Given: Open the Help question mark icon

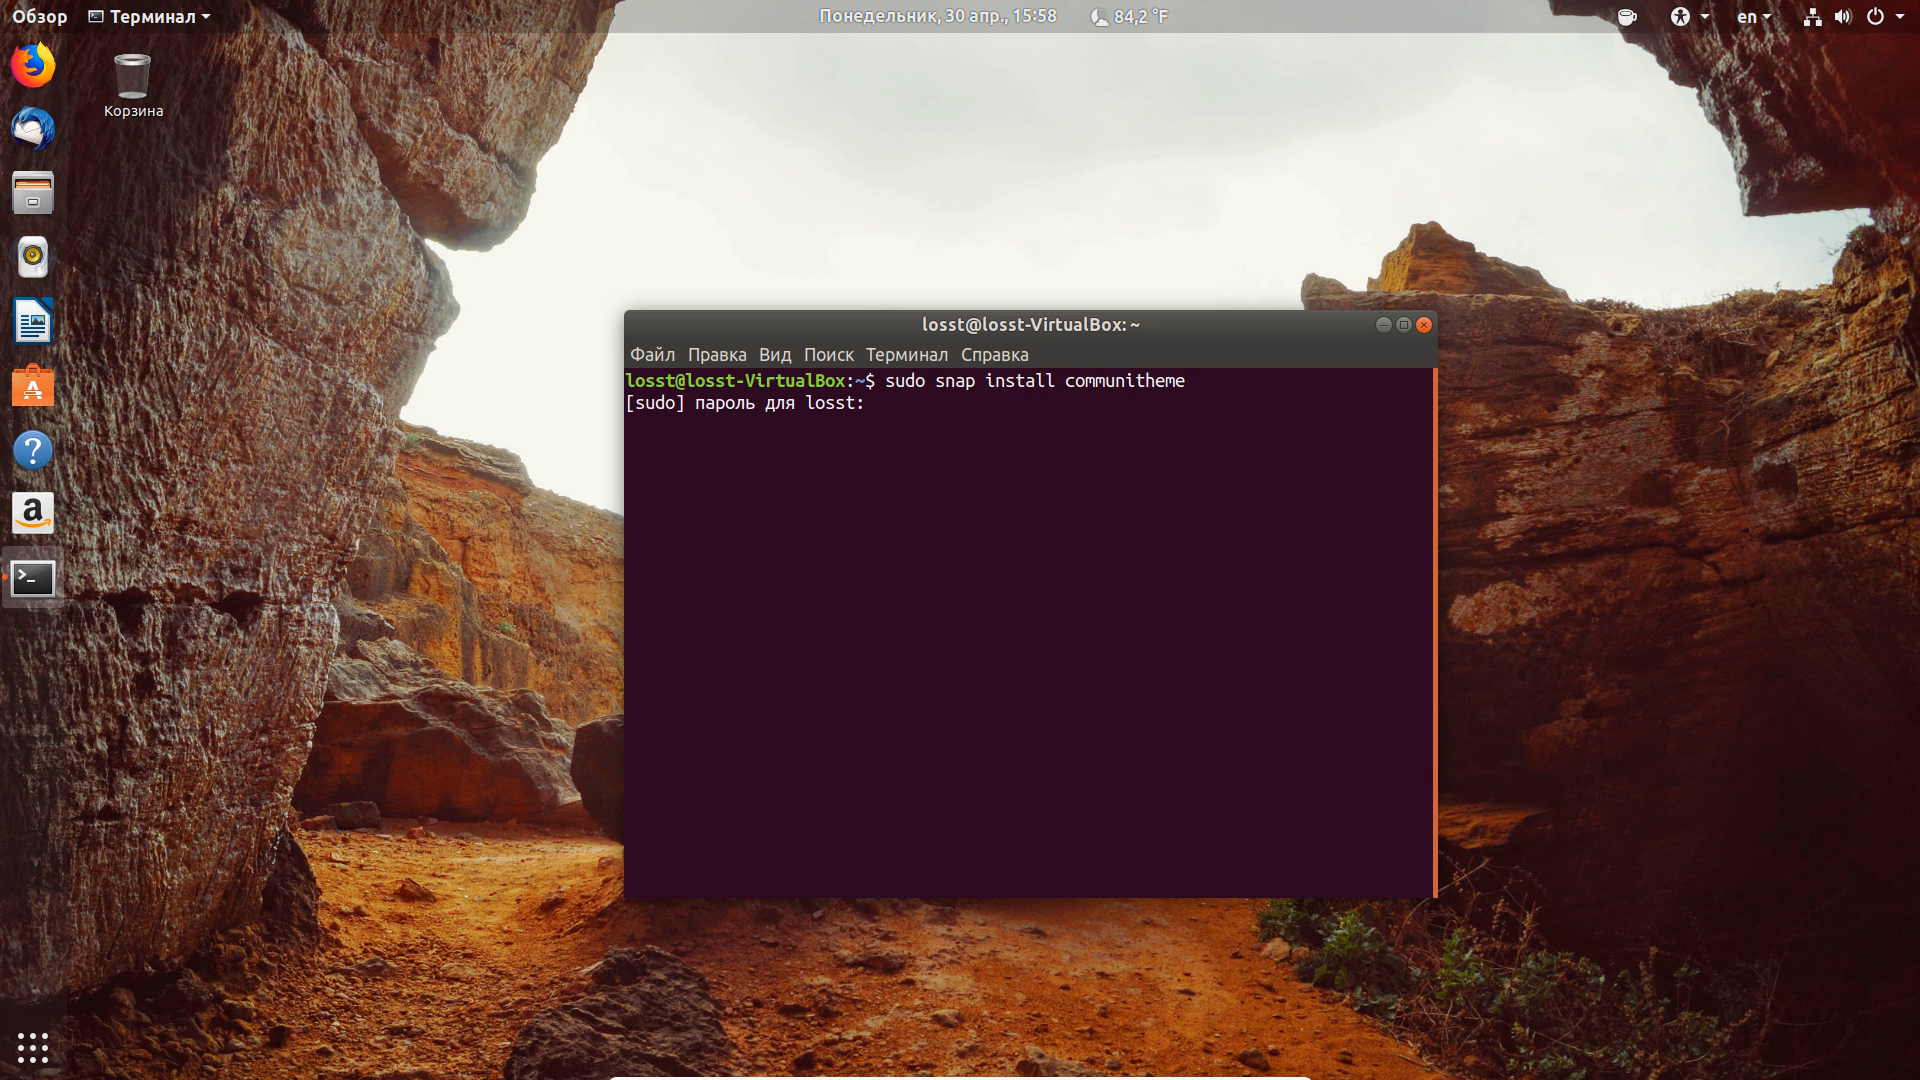Looking at the screenshot, I should (33, 450).
